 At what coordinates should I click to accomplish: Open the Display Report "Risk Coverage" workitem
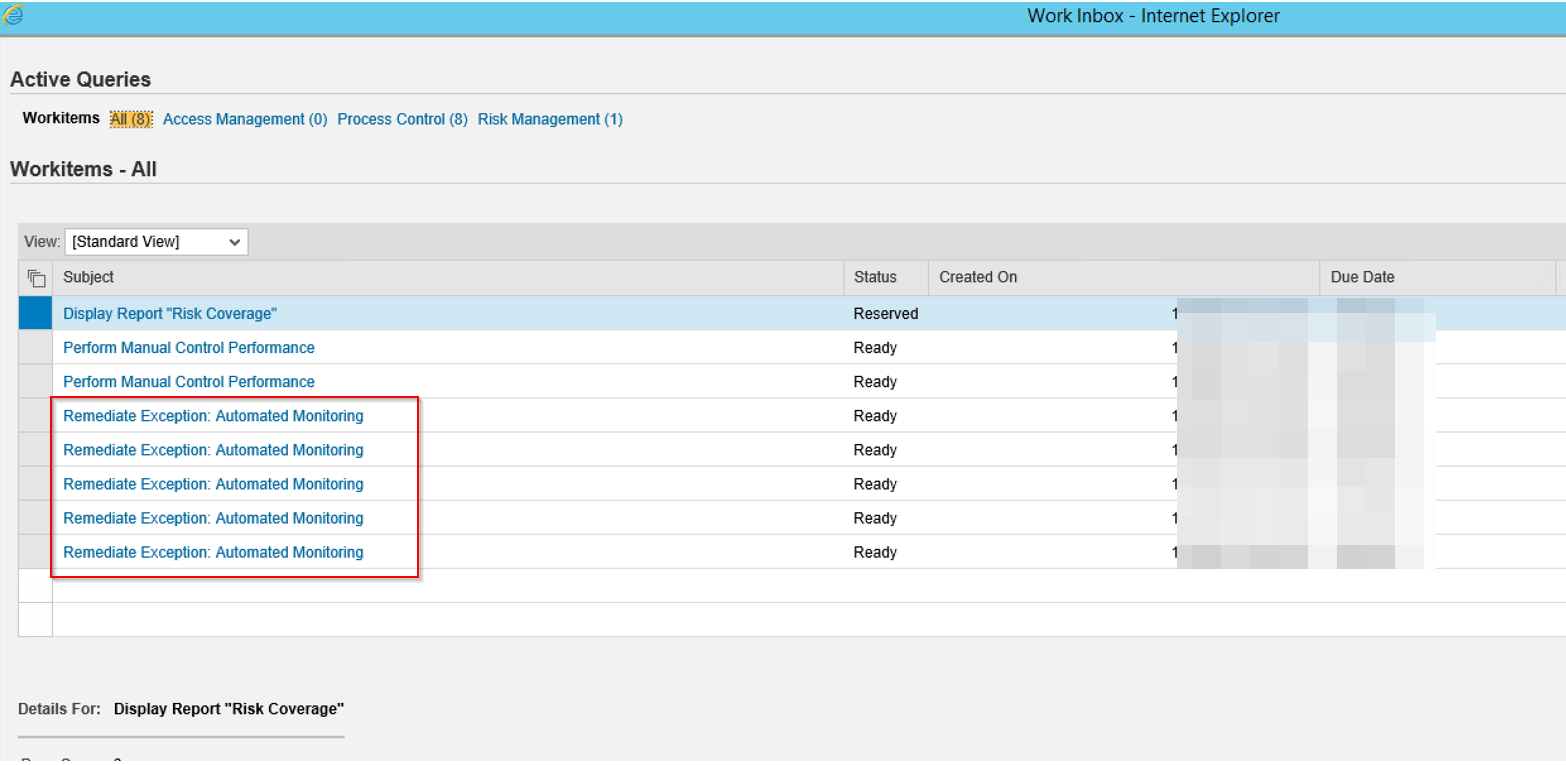click(x=169, y=313)
